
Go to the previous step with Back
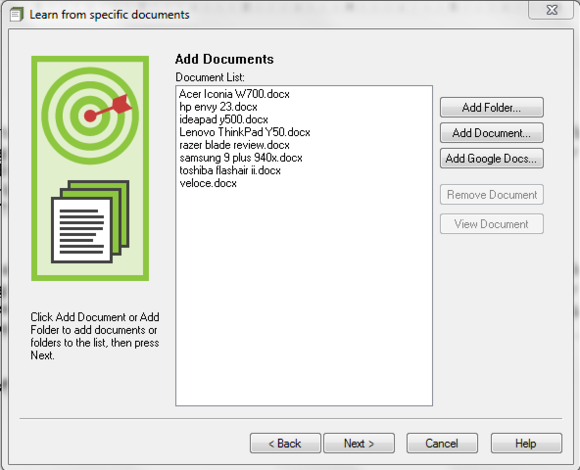click(x=285, y=443)
